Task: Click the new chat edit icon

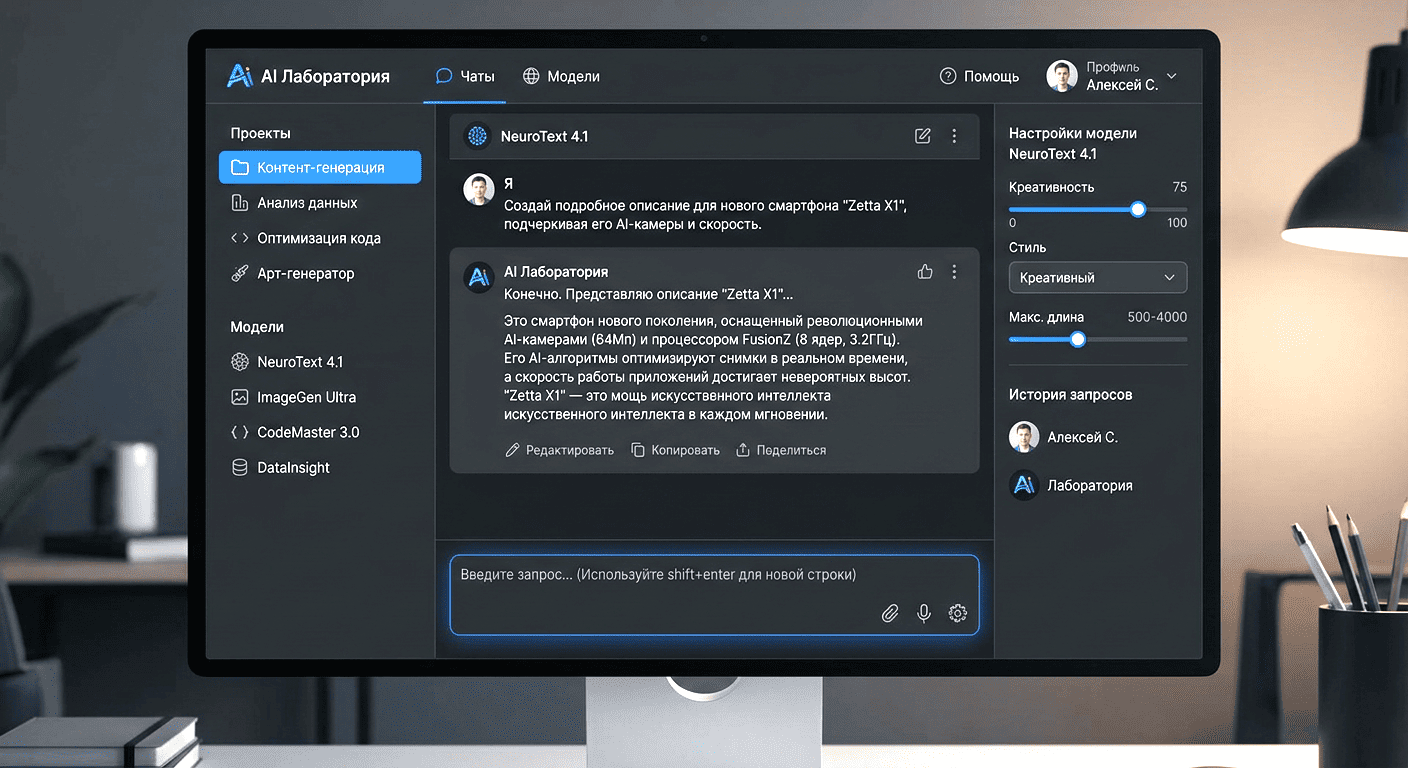Action: tap(922, 136)
